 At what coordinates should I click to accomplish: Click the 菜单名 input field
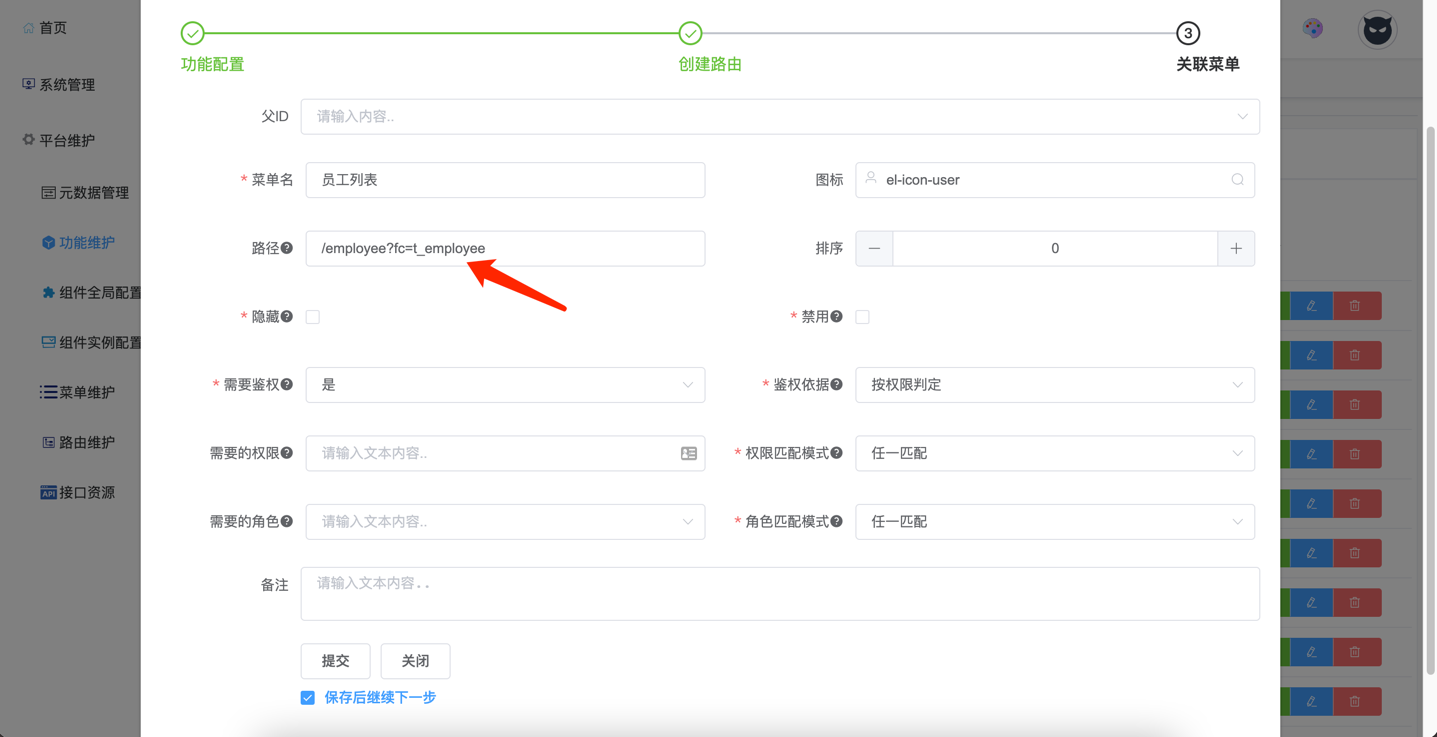coord(505,180)
